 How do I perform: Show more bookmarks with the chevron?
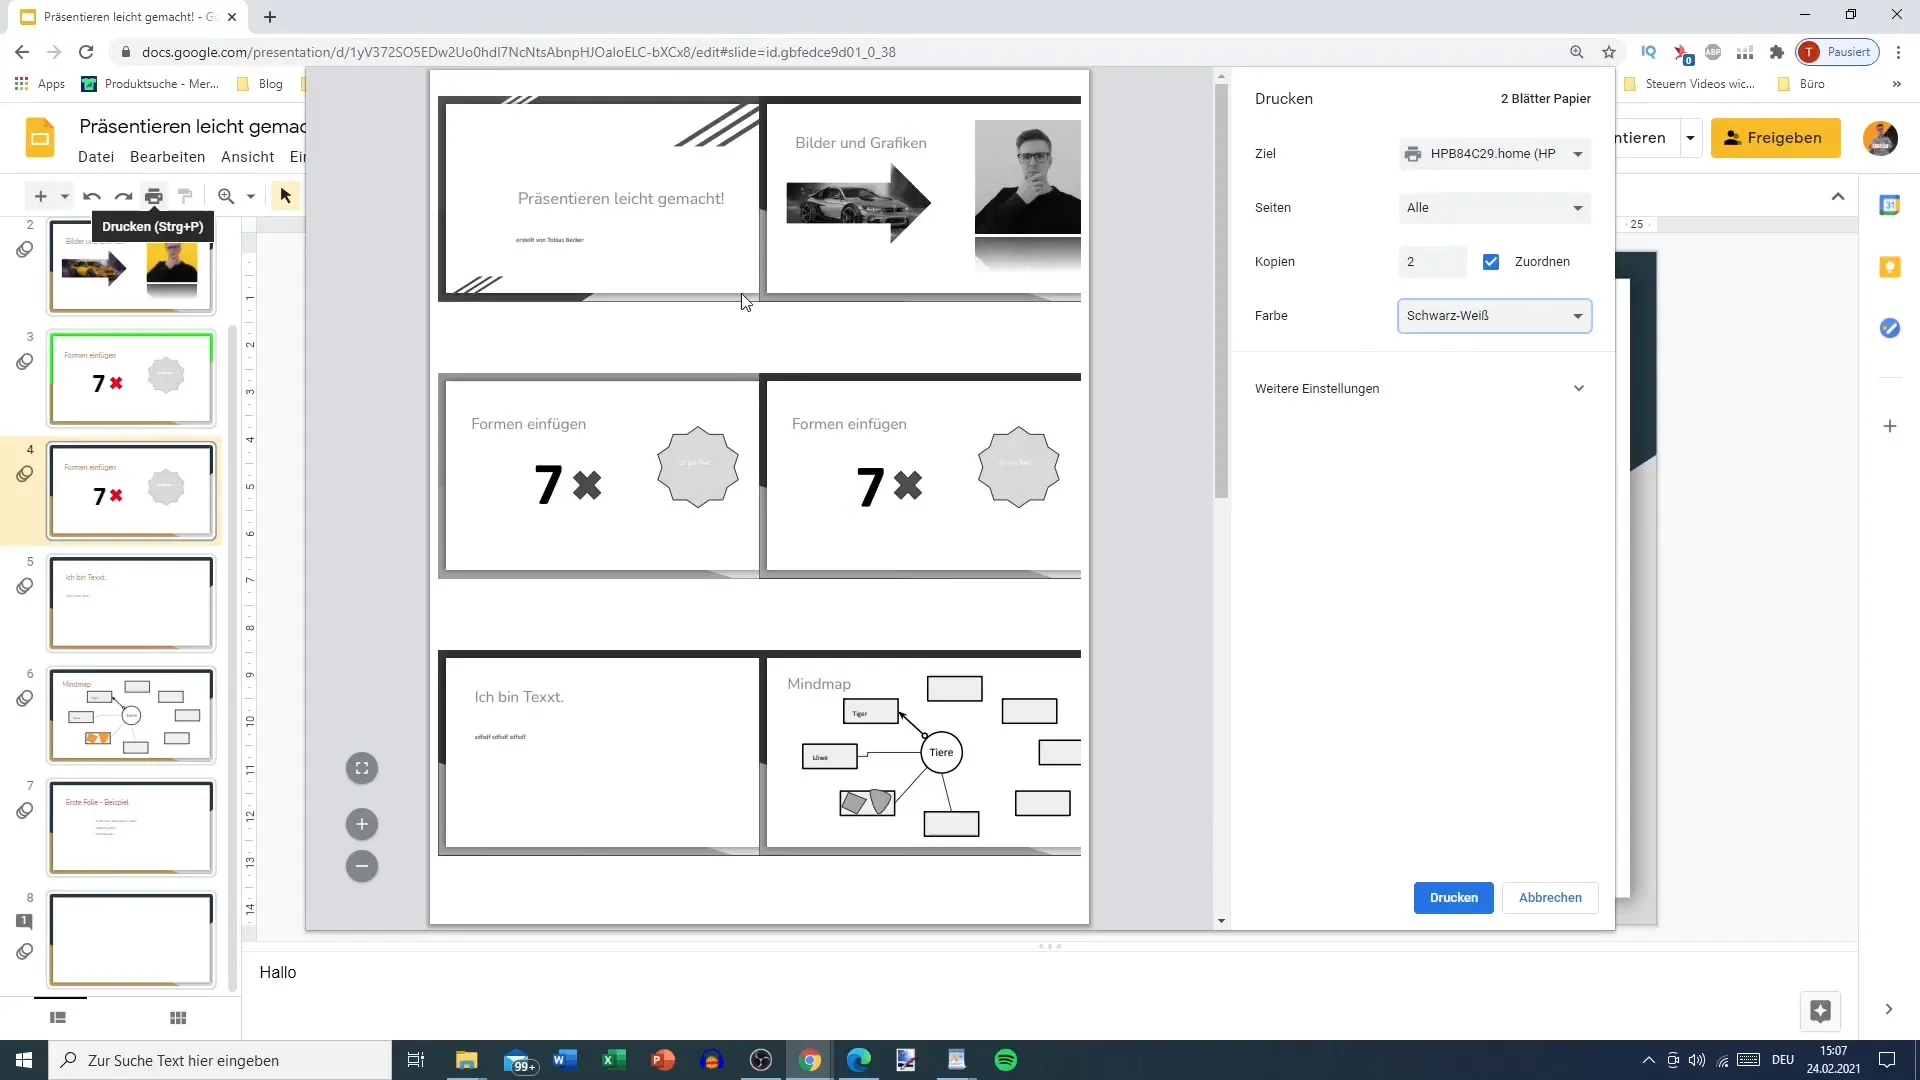tap(1897, 84)
